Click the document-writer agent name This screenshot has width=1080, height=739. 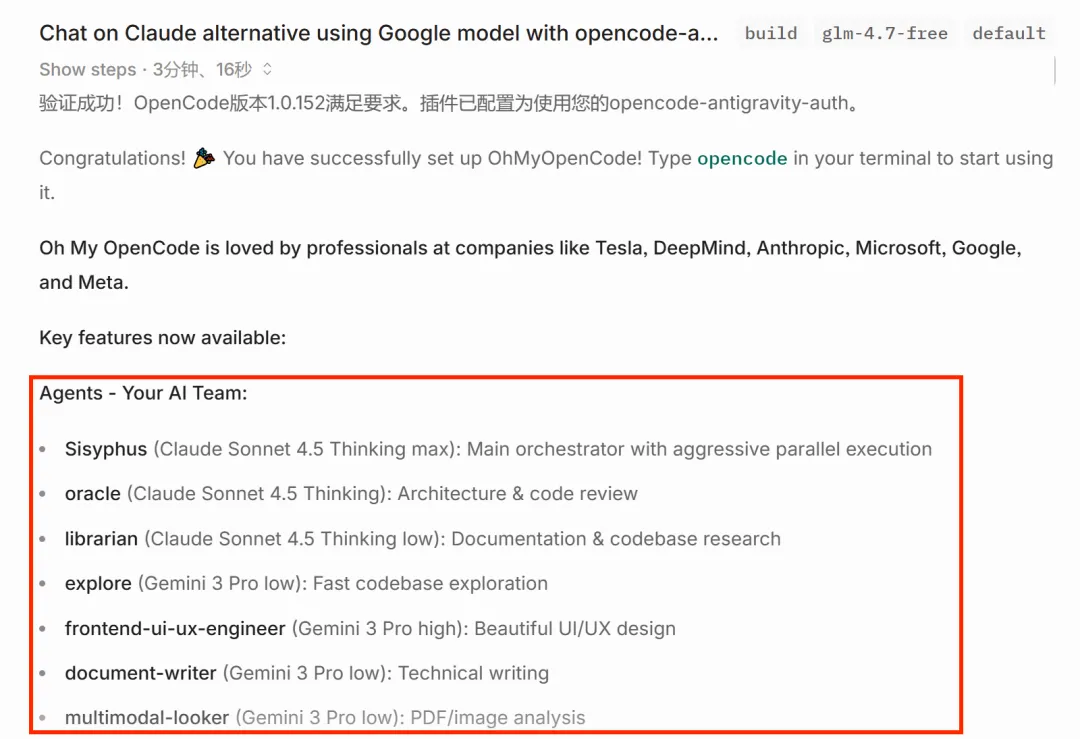[x=140, y=673]
